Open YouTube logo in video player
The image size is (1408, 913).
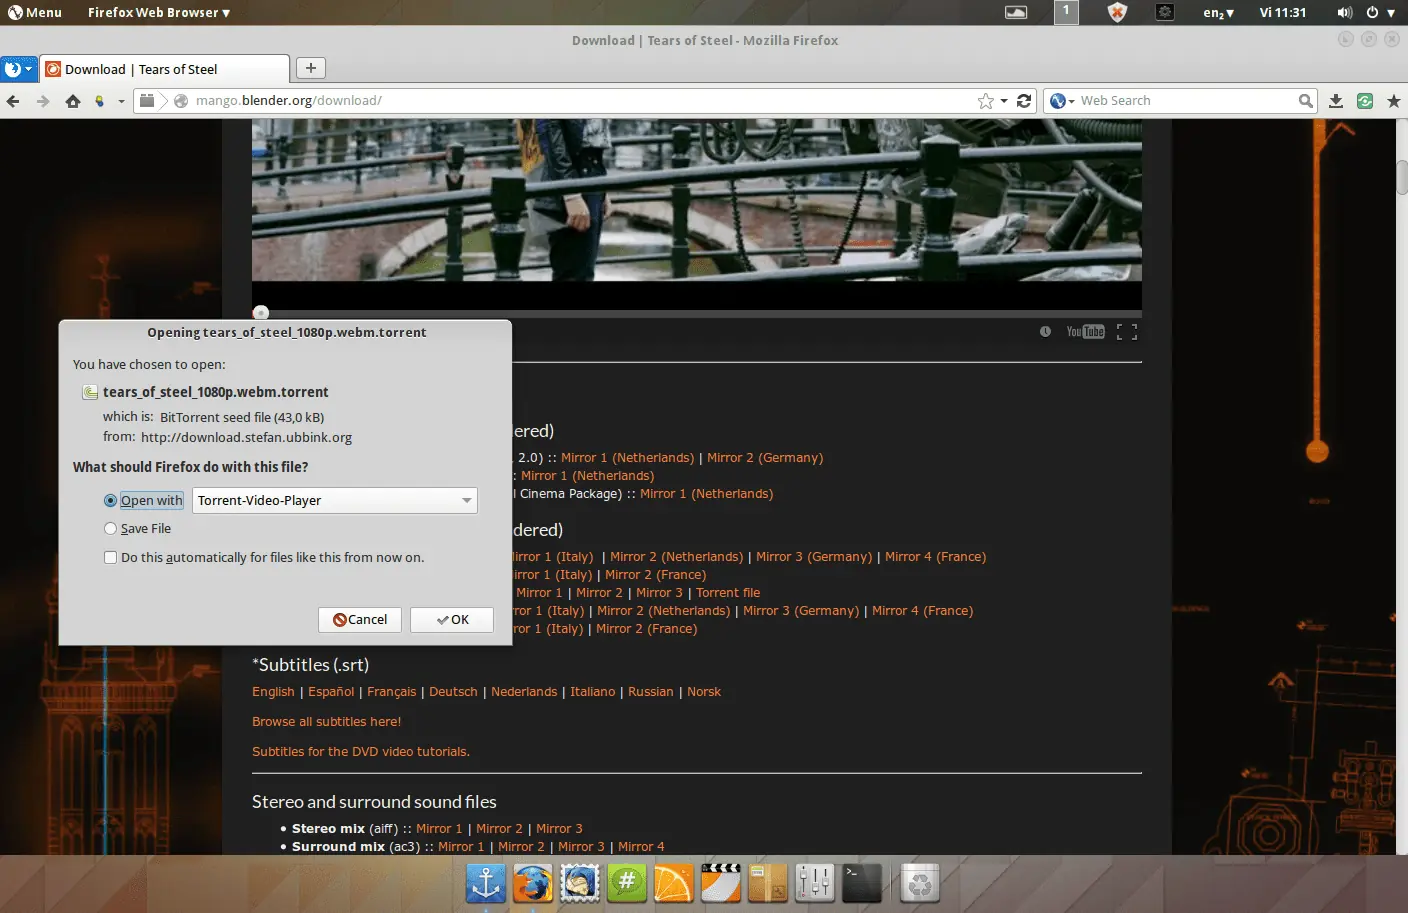tap(1085, 332)
